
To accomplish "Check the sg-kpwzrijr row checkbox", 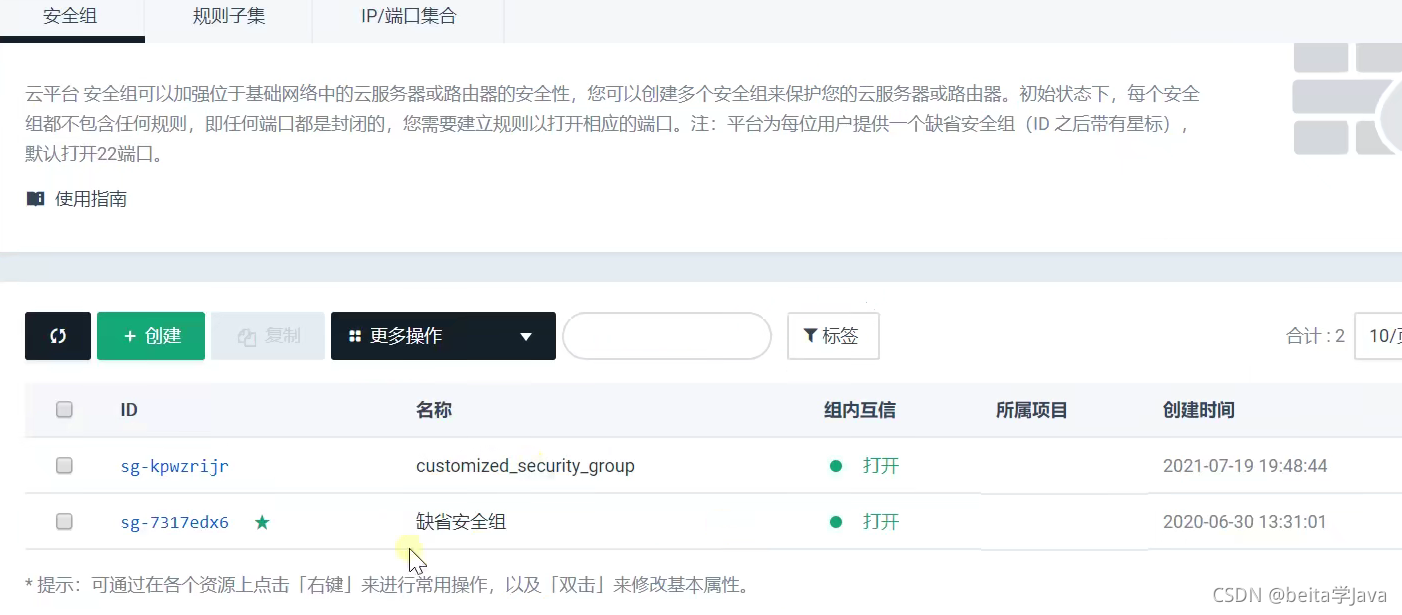I will coord(64,465).
